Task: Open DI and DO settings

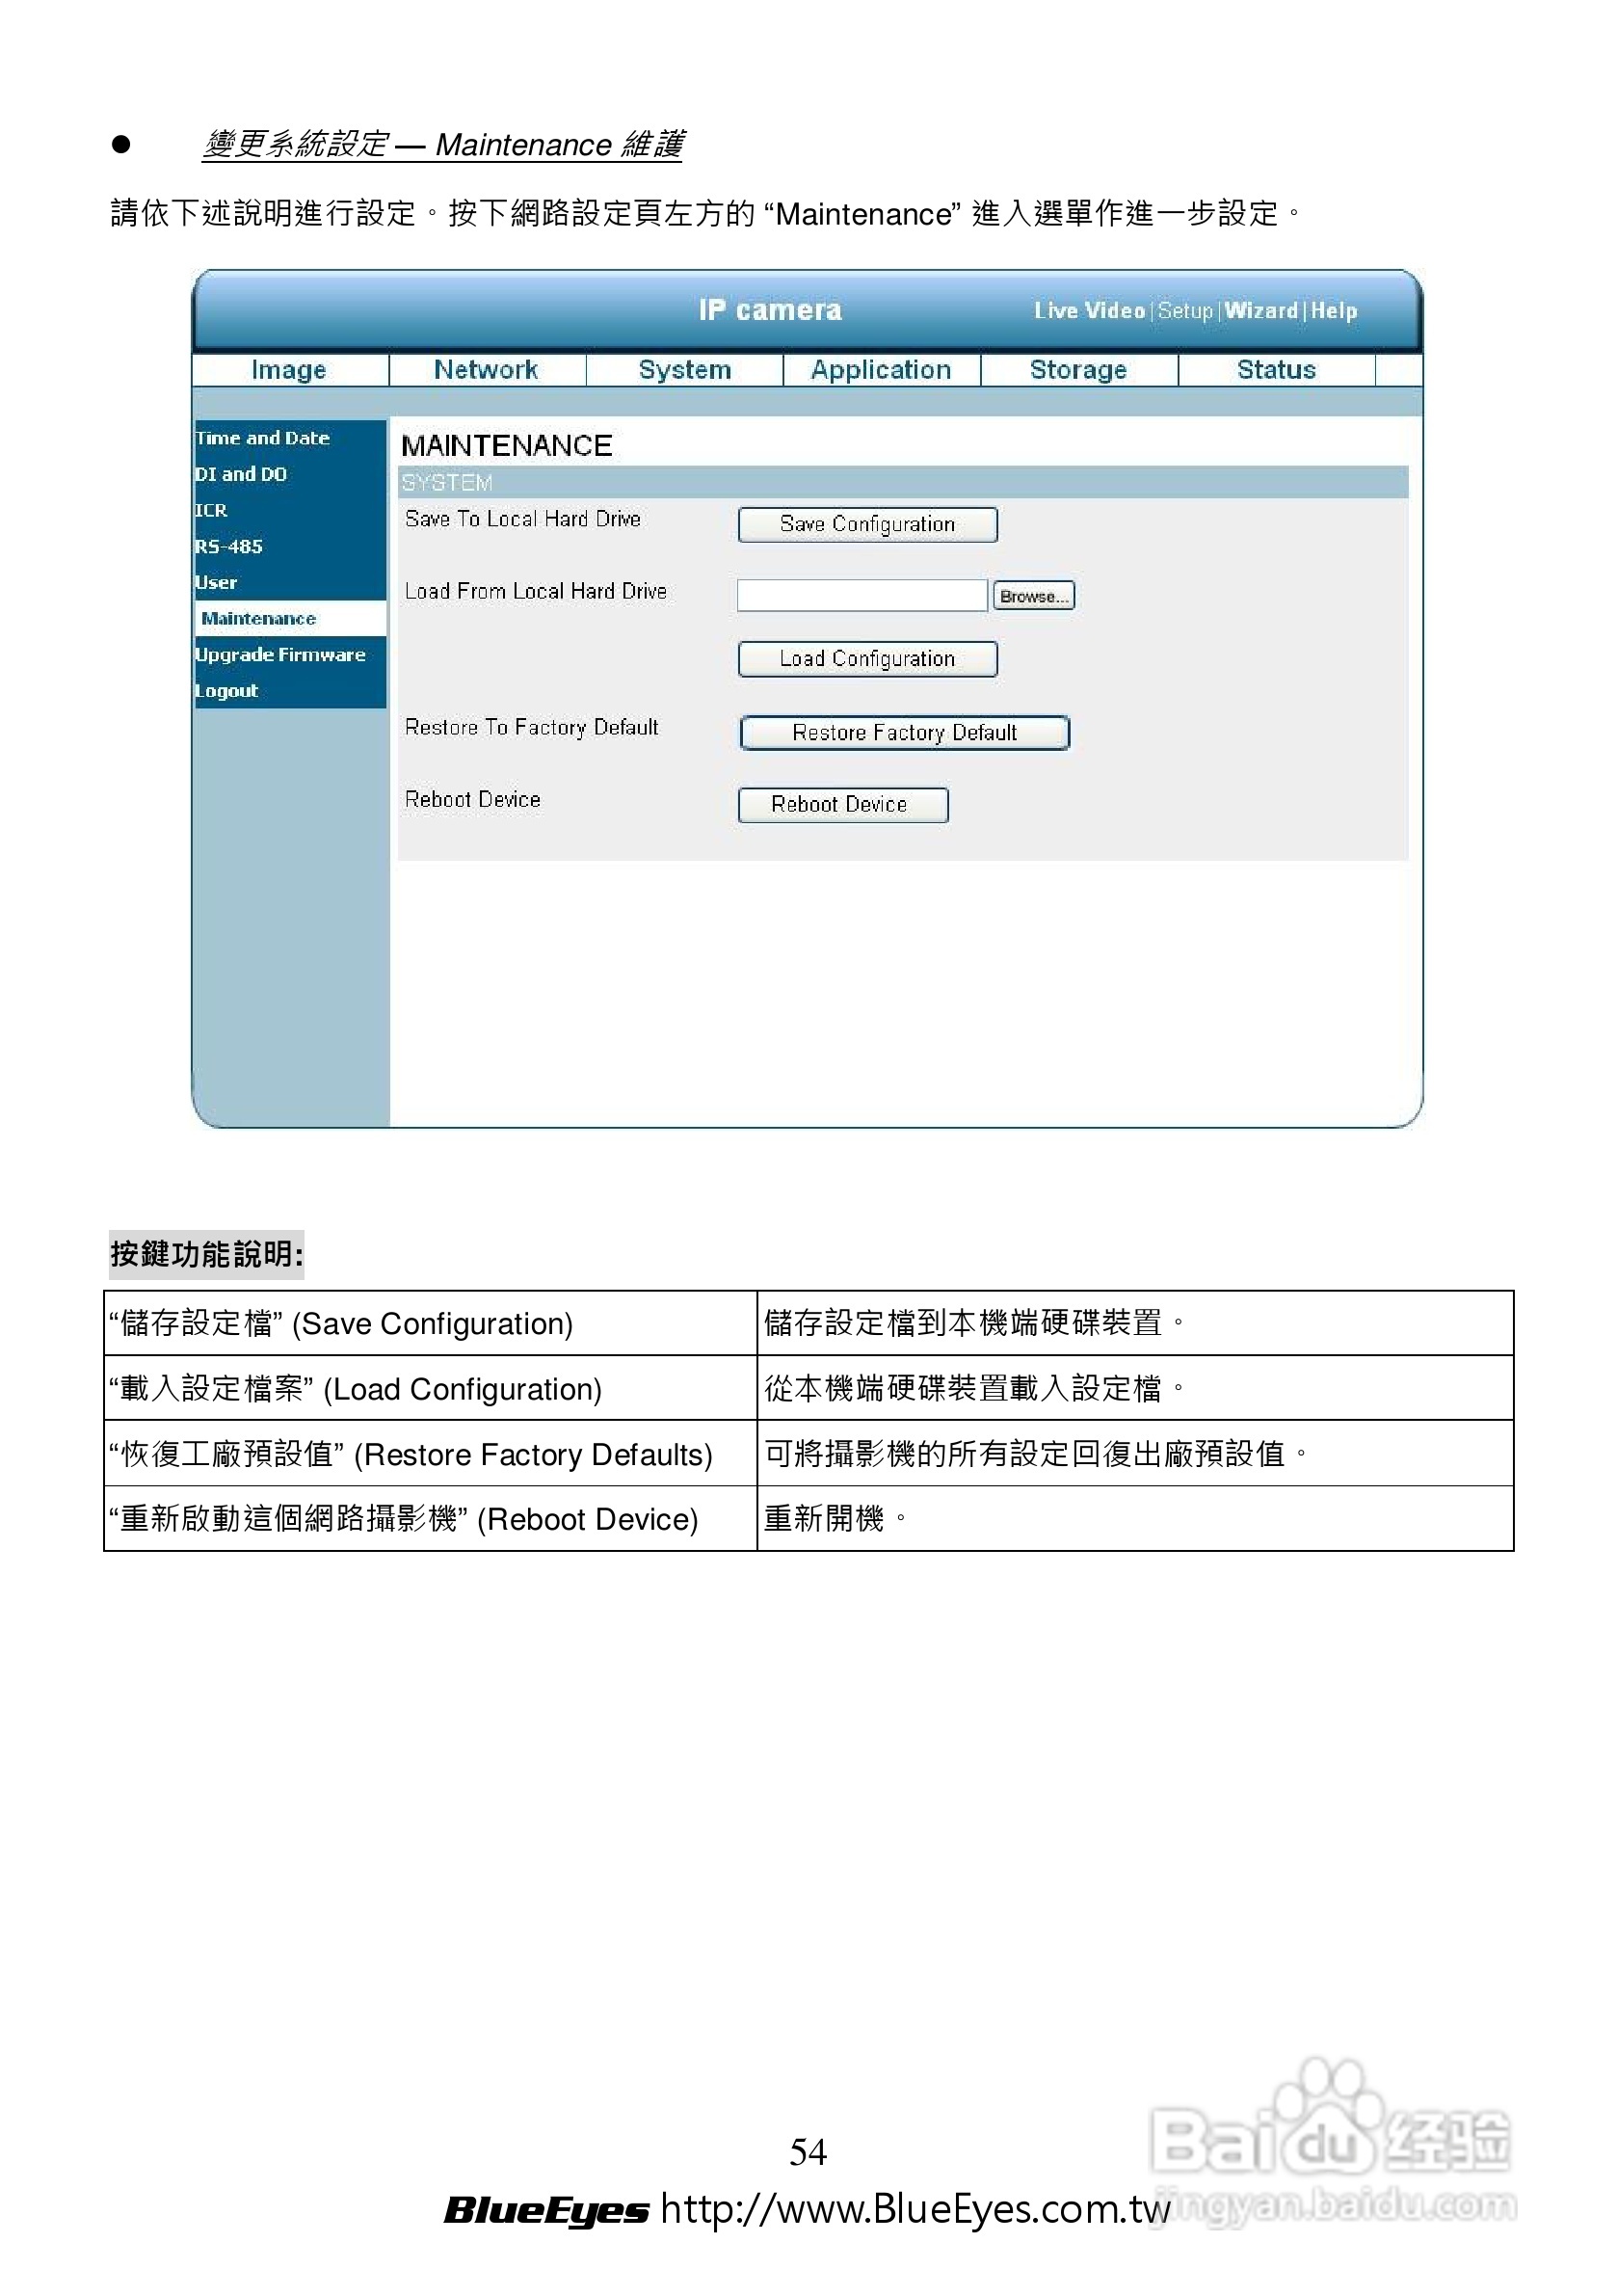Action: [x=241, y=474]
